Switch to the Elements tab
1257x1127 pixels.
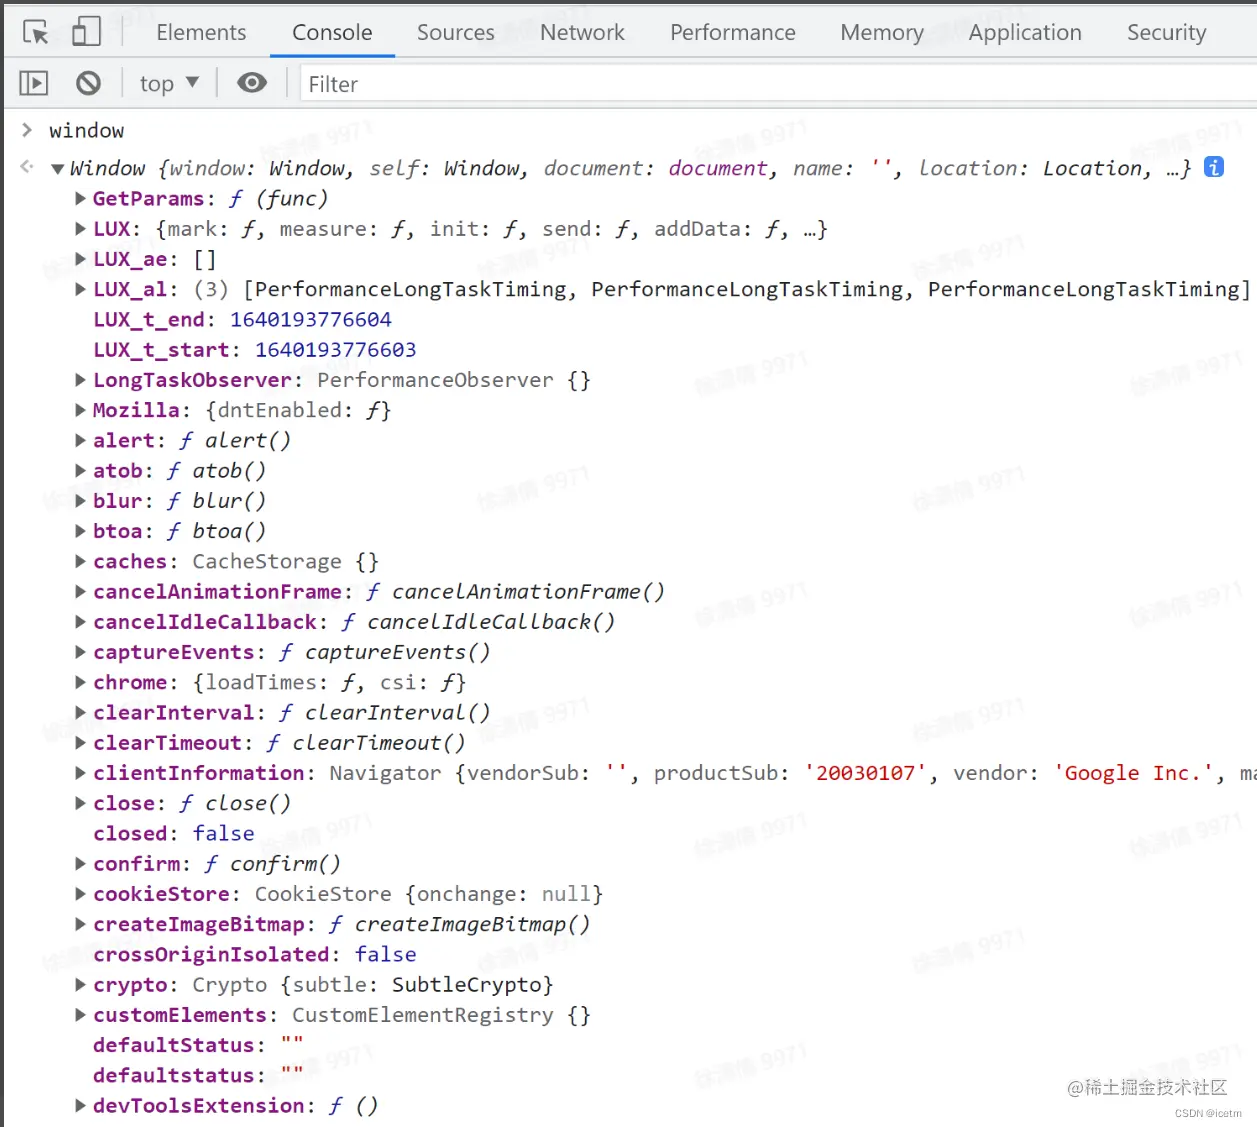201,32
